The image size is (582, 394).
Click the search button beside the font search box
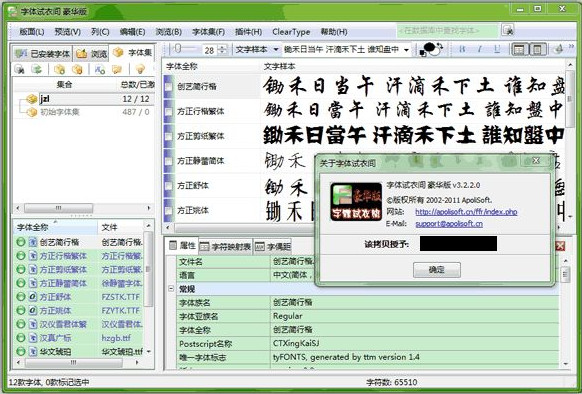[x=507, y=30]
